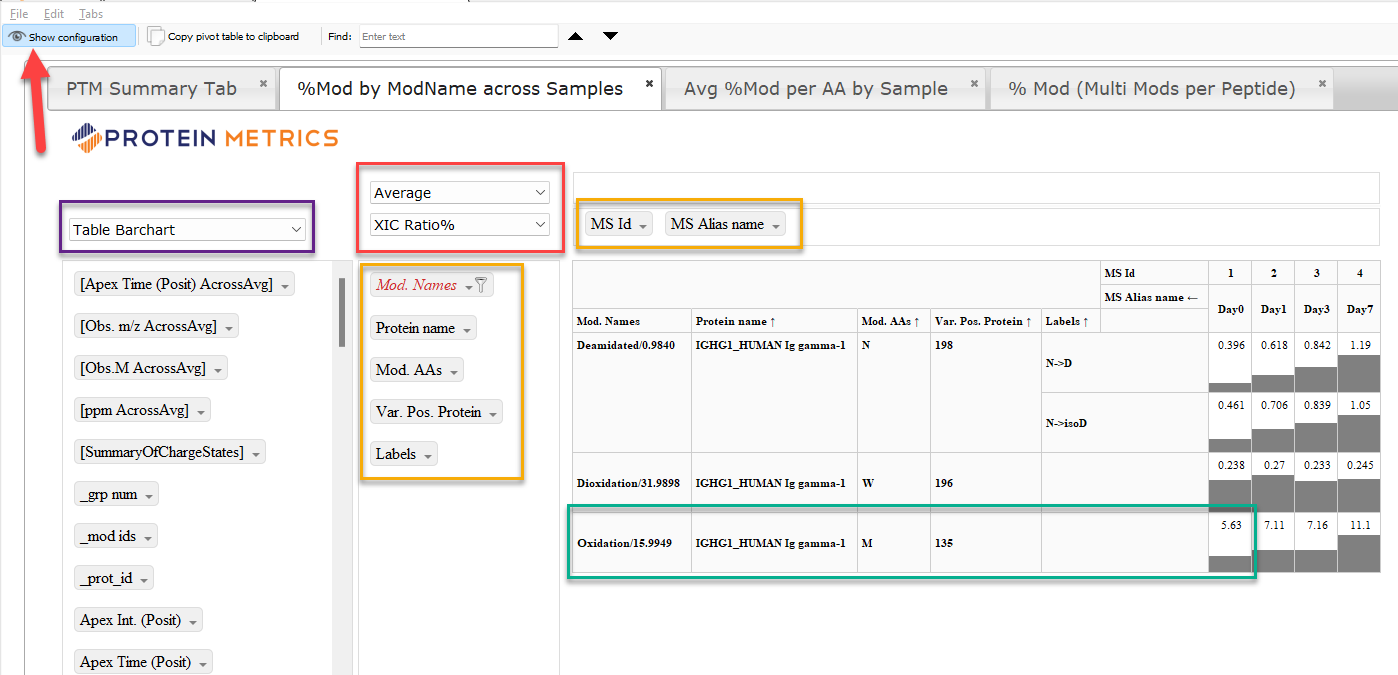Click the Find text entry box
Screen dimensions: 1398x675
click(458, 35)
